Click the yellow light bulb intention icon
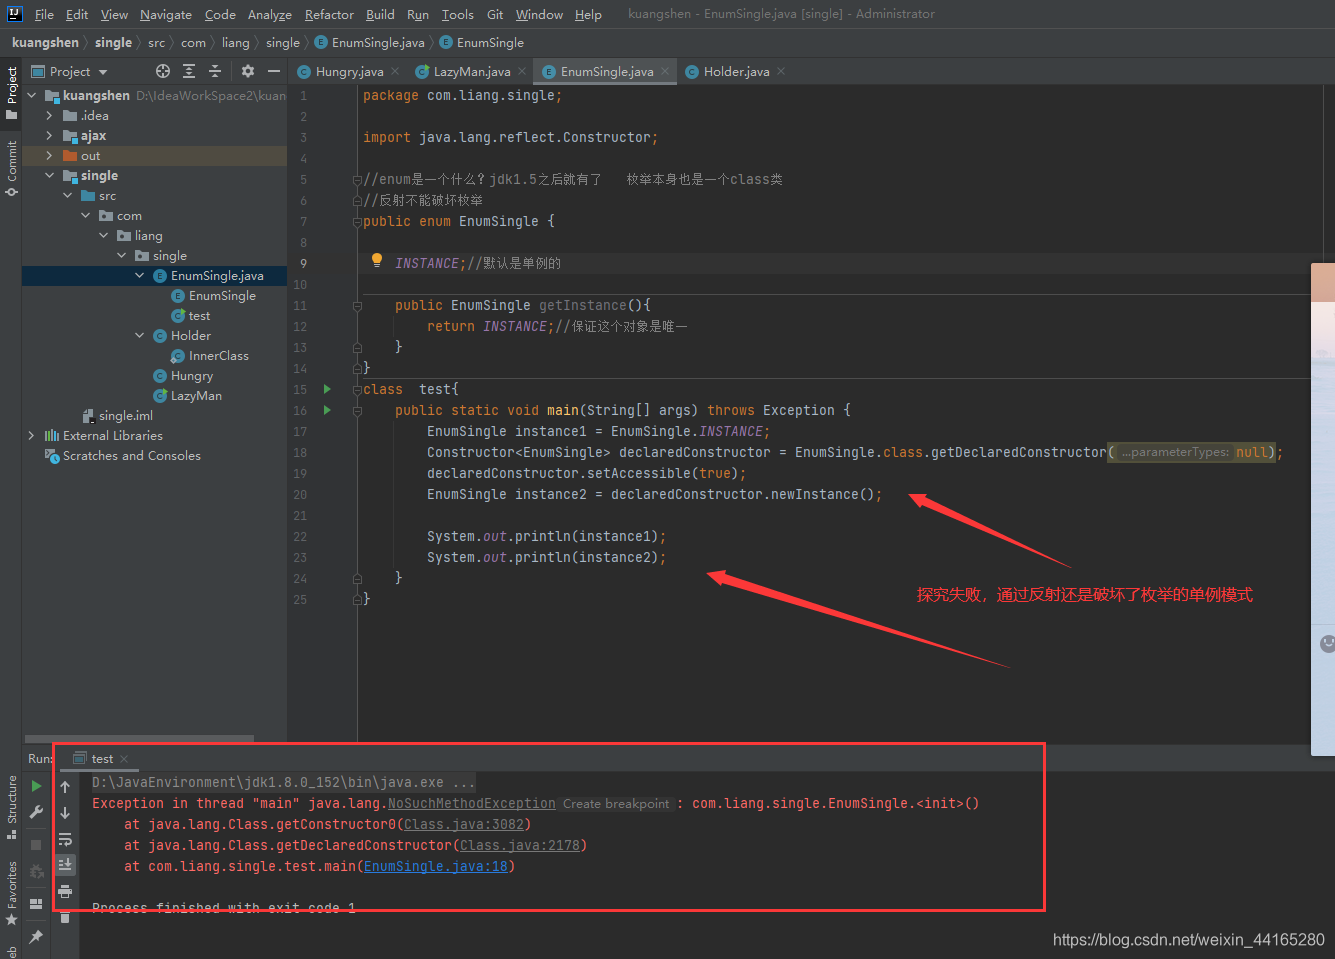This screenshot has height=959, width=1335. [x=377, y=260]
